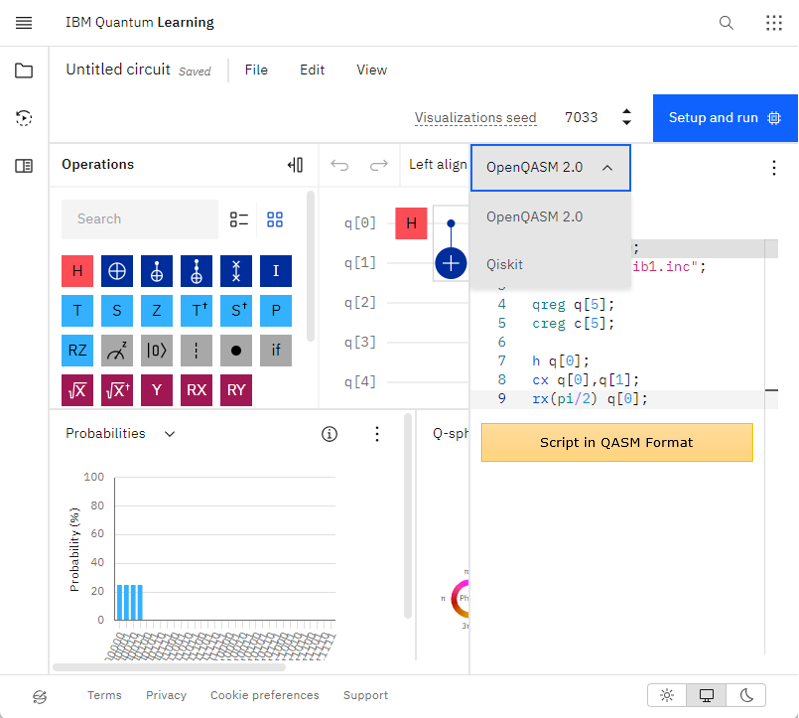Choose OpenQASM 2.0 from the dropdown list
Image resolution: width=799 pixels, height=718 pixels.
(x=550, y=217)
